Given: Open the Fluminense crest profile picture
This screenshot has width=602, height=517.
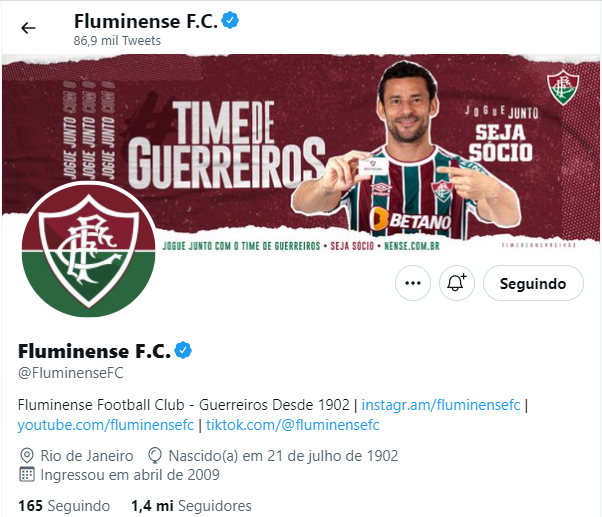Looking at the screenshot, I should tap(88, 249).
